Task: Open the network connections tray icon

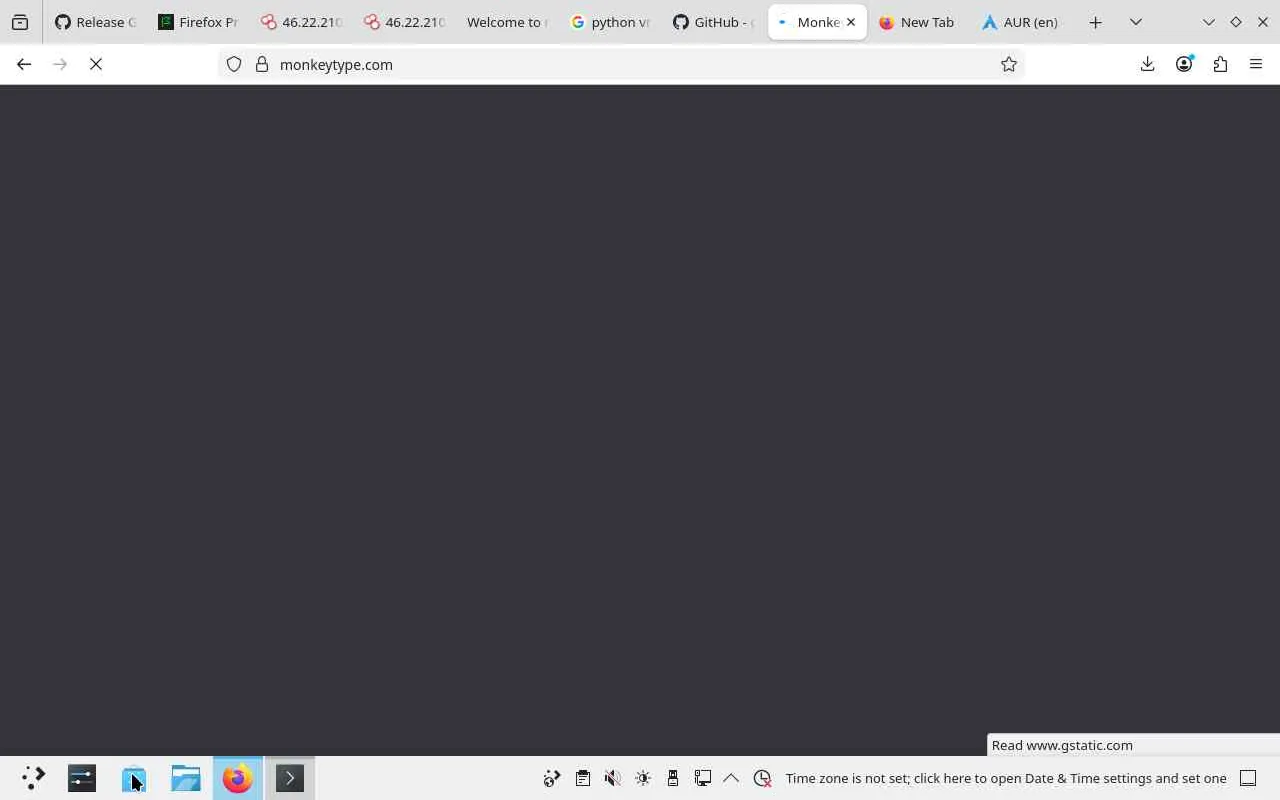Action: point(703,778)
